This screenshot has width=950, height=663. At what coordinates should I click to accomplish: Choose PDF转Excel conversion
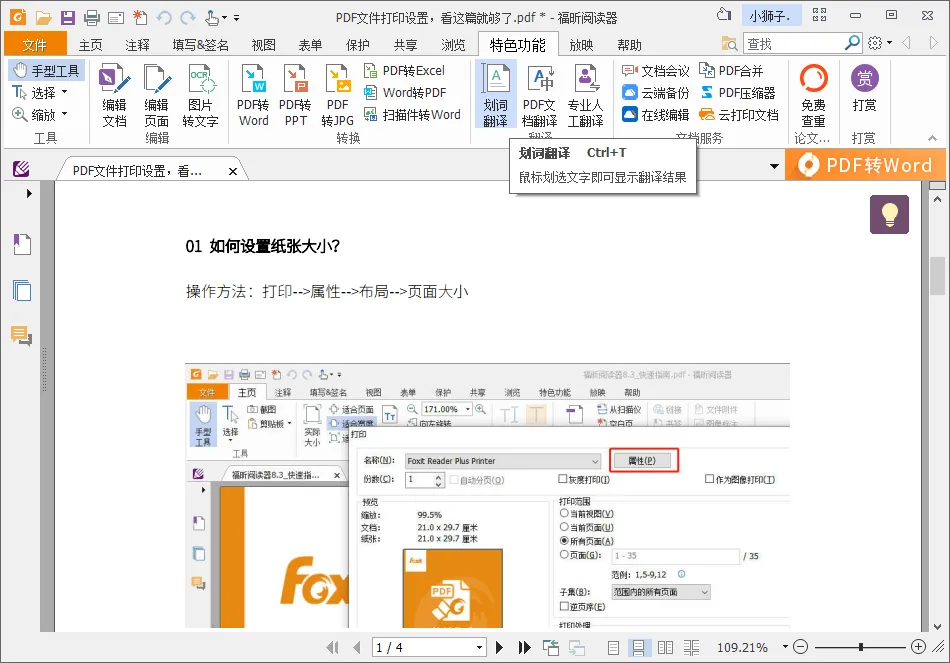[x=404, y=71]
